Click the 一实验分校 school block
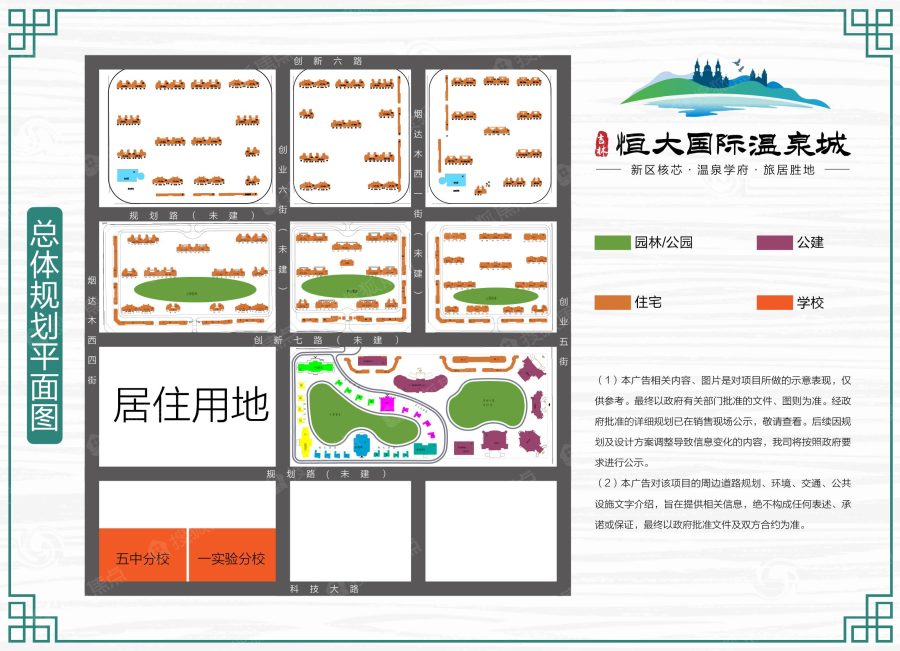 (232, 555)
